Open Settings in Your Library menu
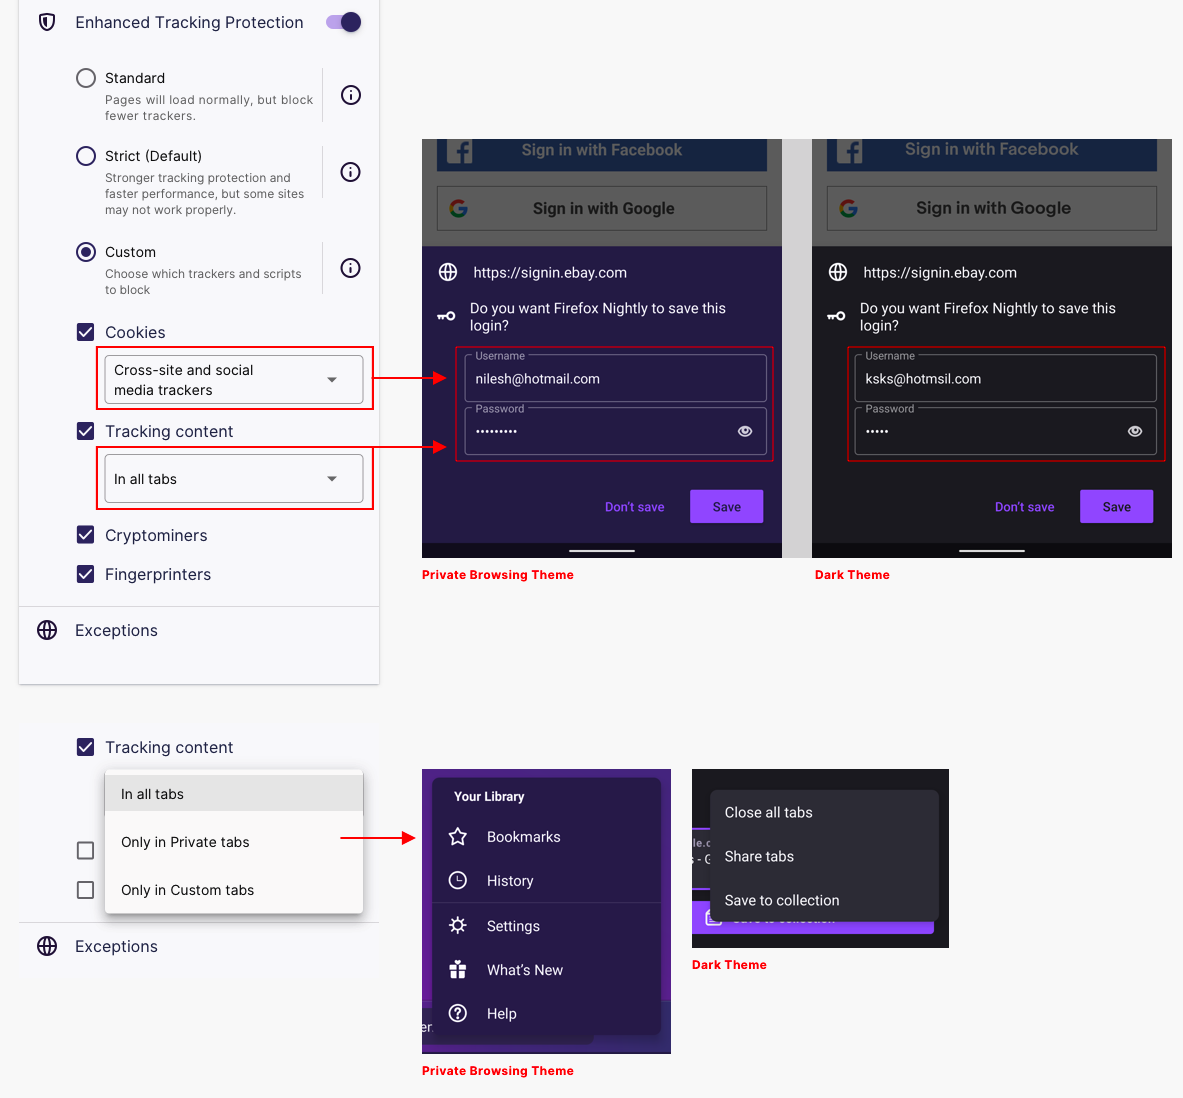1183x1098 pixels. [547, 926]
